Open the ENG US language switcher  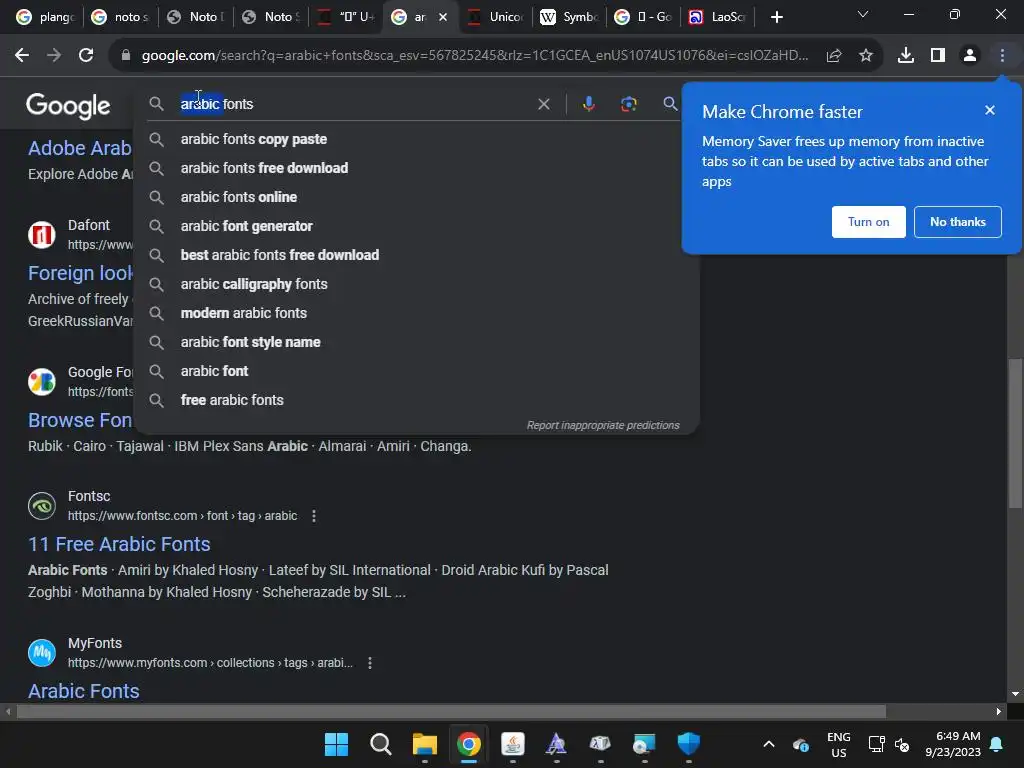(x=839, y=744)
